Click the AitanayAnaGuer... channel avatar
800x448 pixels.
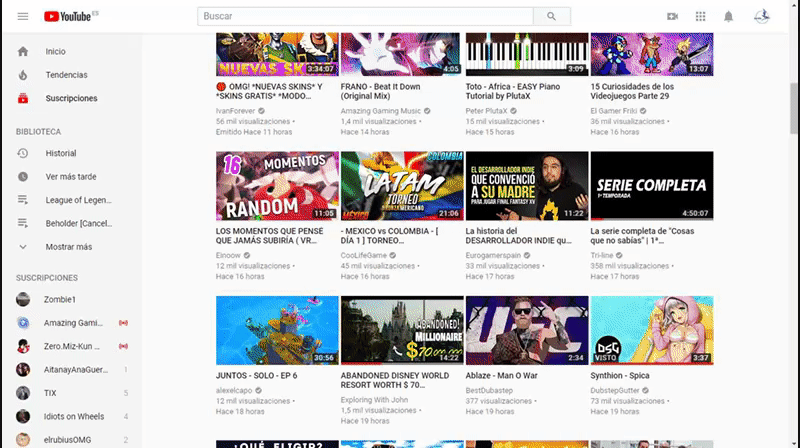23,369
